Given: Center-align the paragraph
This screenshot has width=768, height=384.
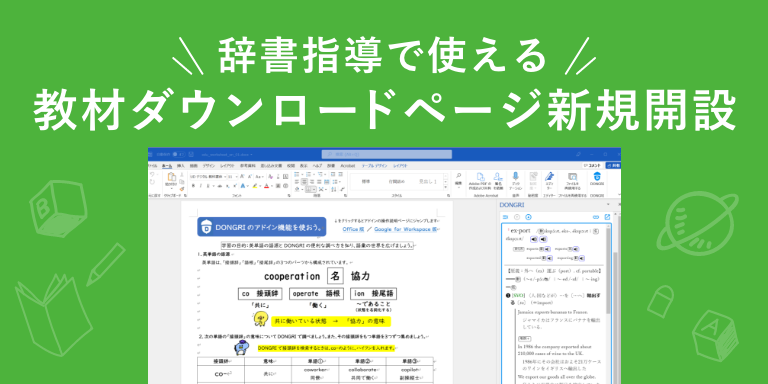Looking at the screenshot, I should pyautogui.click(x=304, y=182).
